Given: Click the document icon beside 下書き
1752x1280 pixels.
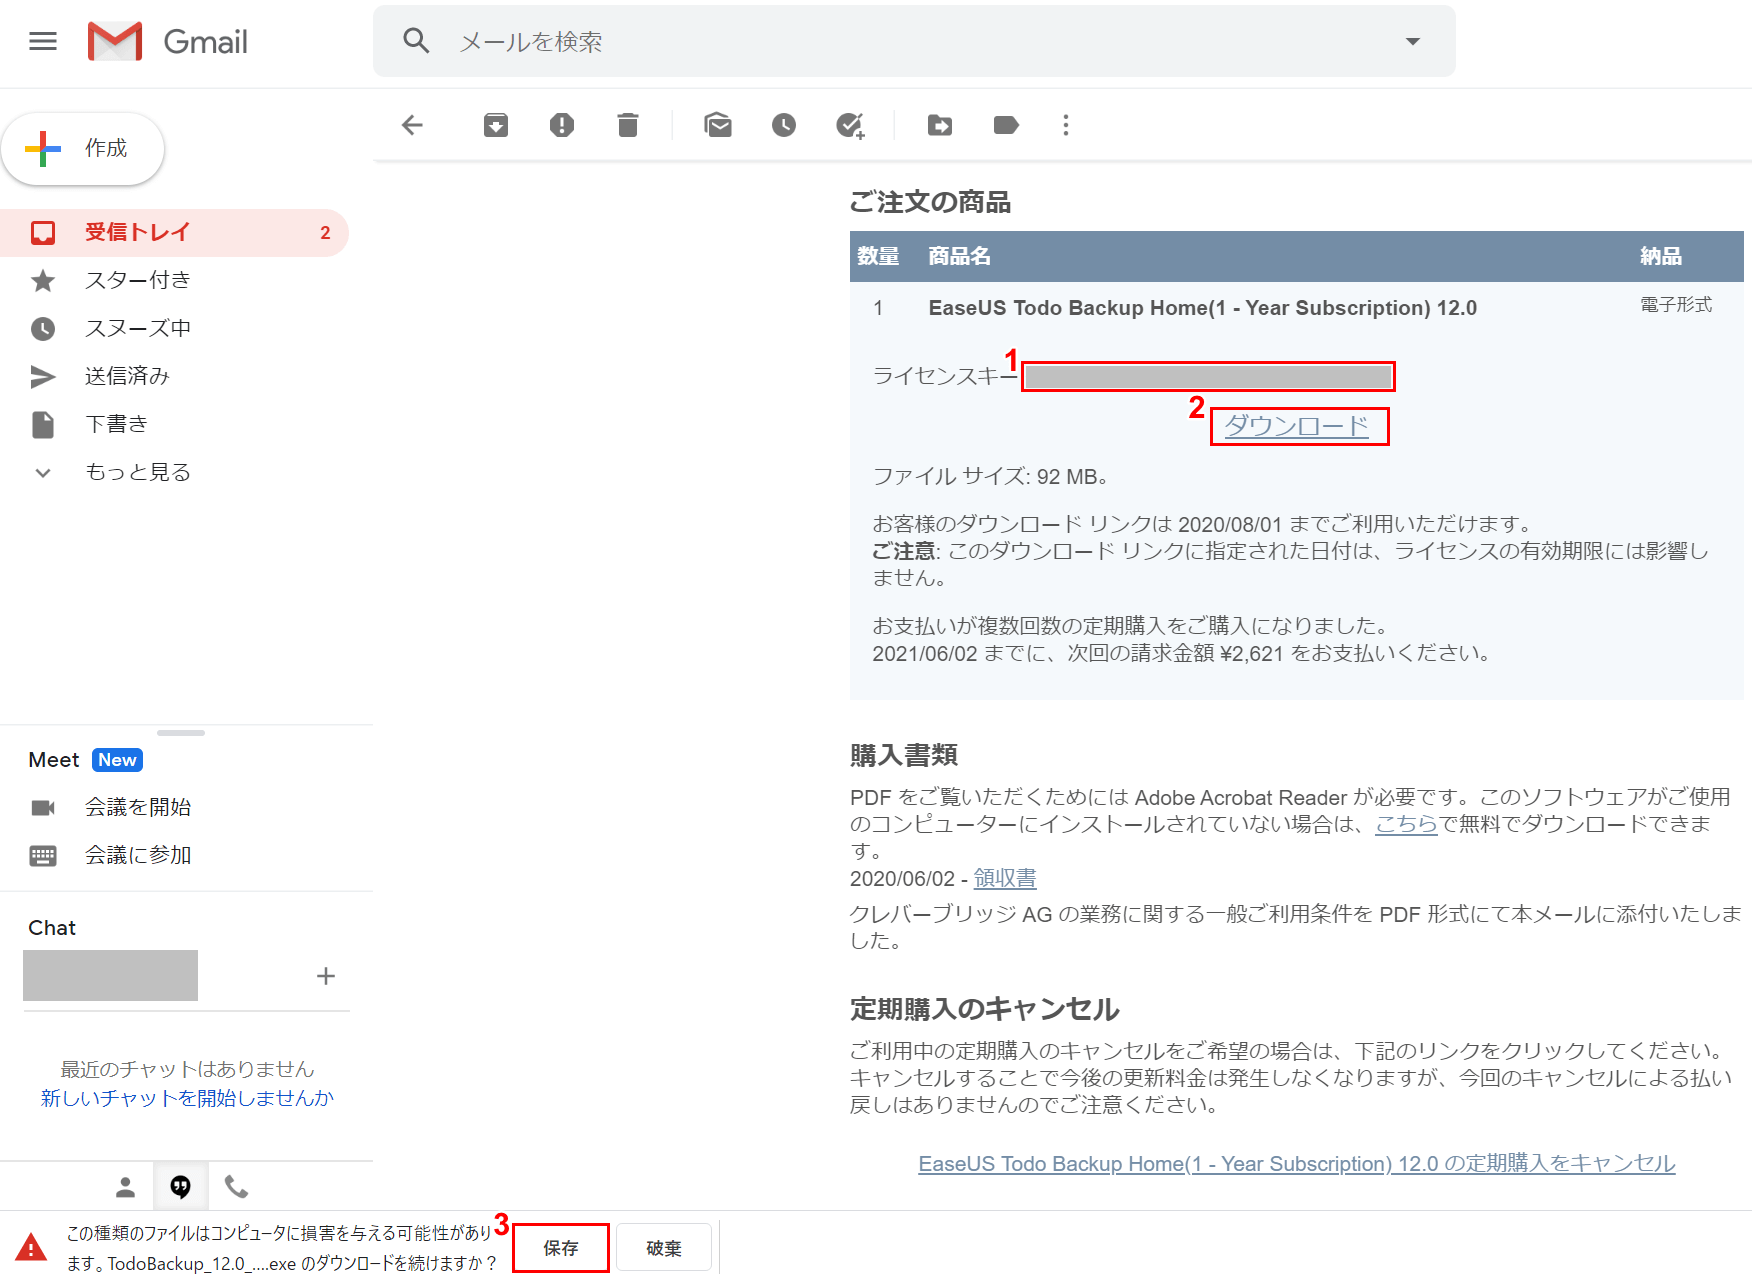Looking at the screenshot, I should click(43, 425).
